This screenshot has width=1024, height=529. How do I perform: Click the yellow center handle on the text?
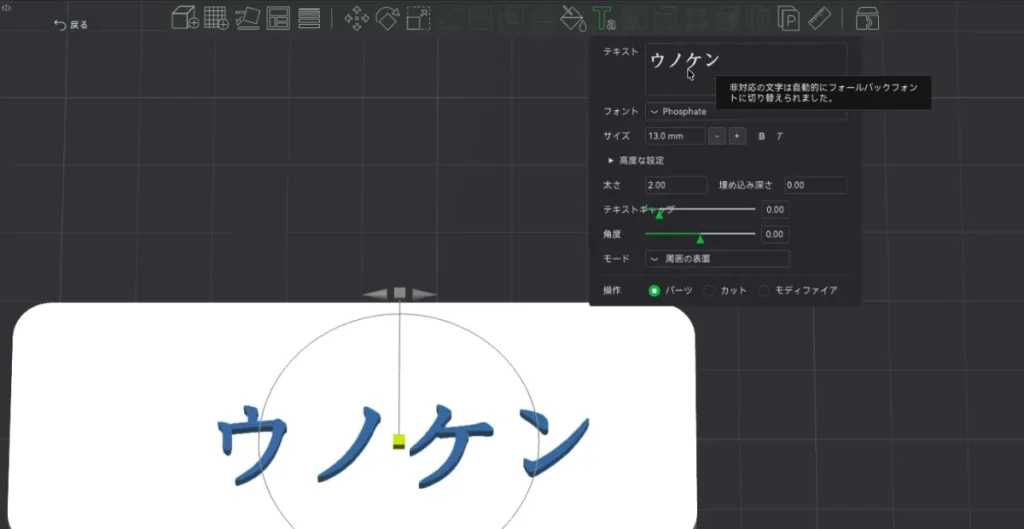click(399, 441)
